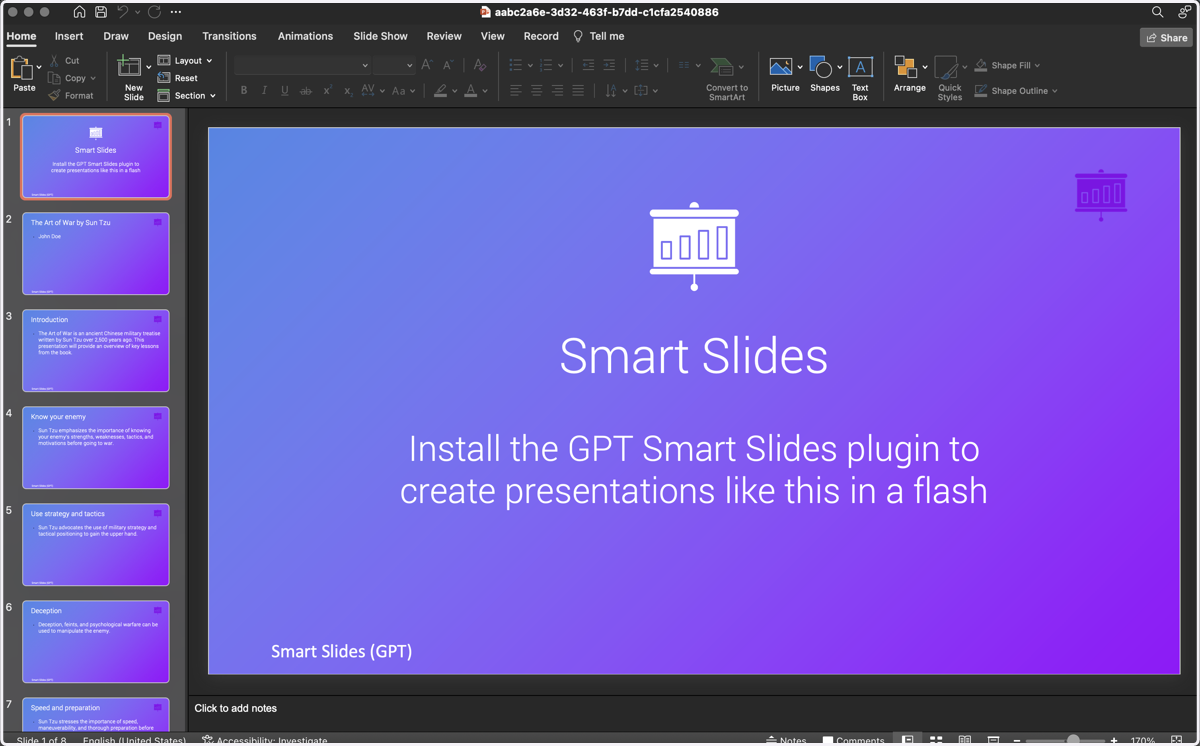The width and height of the screenshot is (1200, 746).
Task: Reset the slide layout
Action: 178,78
